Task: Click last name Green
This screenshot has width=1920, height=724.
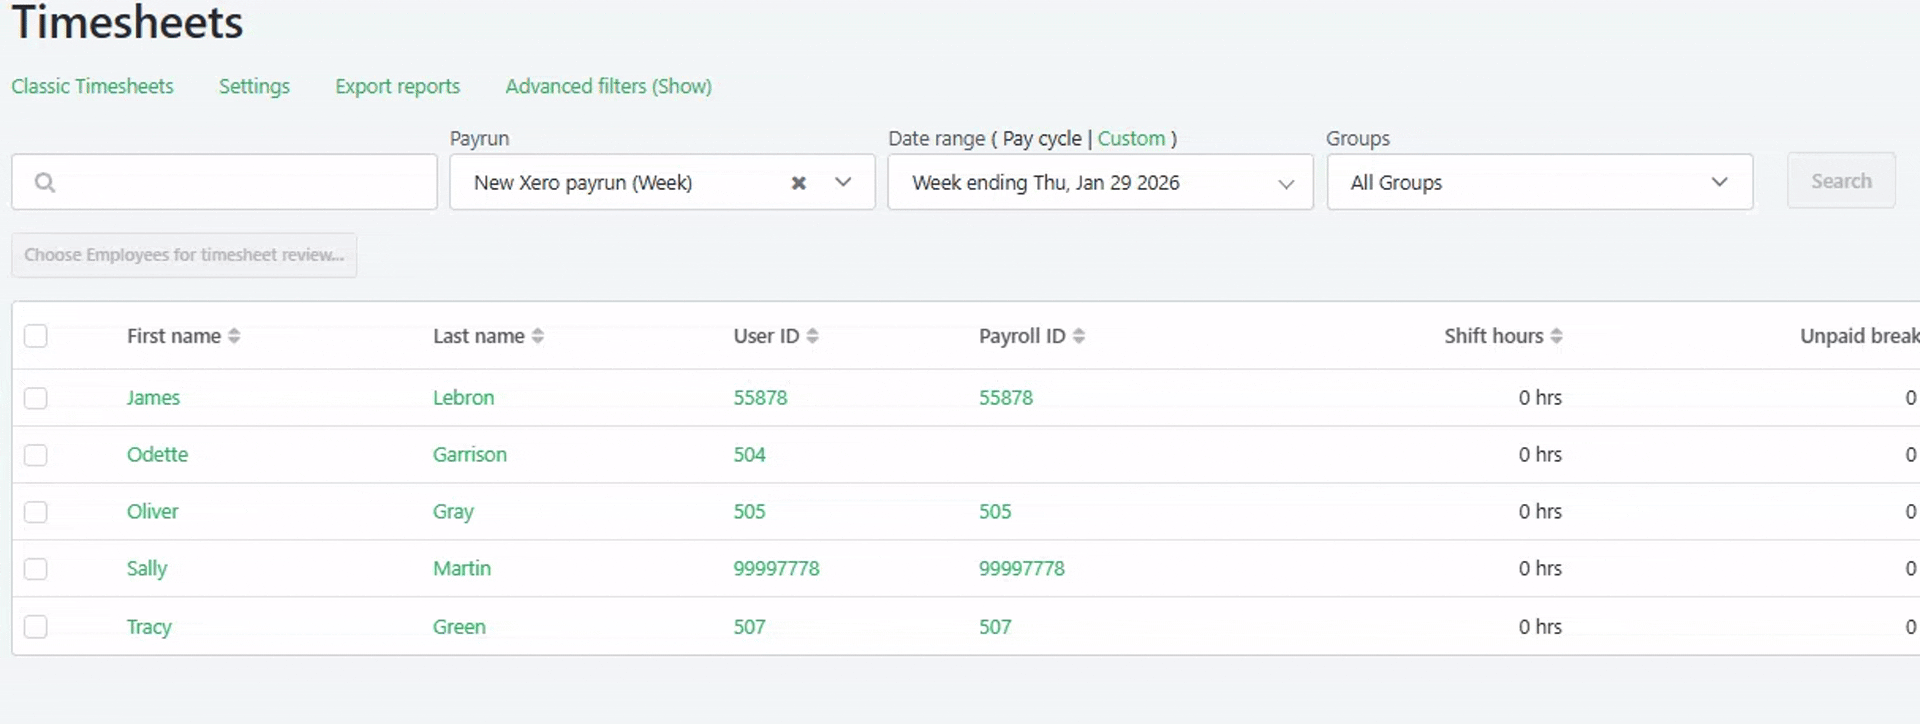Action: click(x=459, y=627)
